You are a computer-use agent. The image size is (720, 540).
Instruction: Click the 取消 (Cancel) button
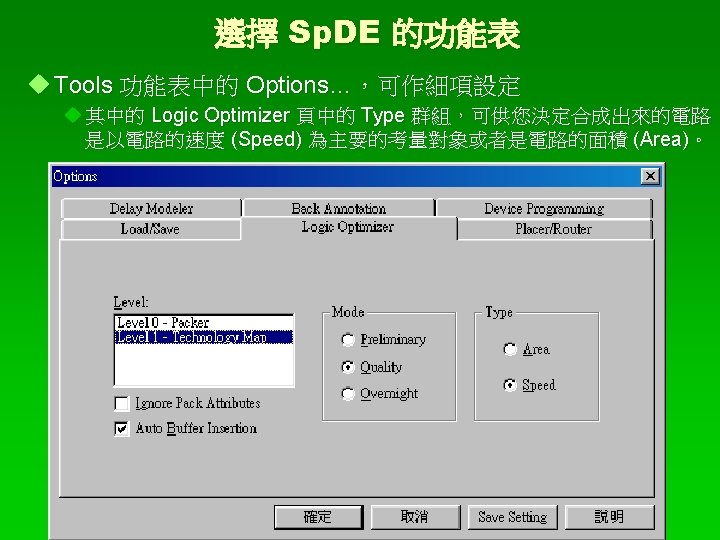pos(415,517)
